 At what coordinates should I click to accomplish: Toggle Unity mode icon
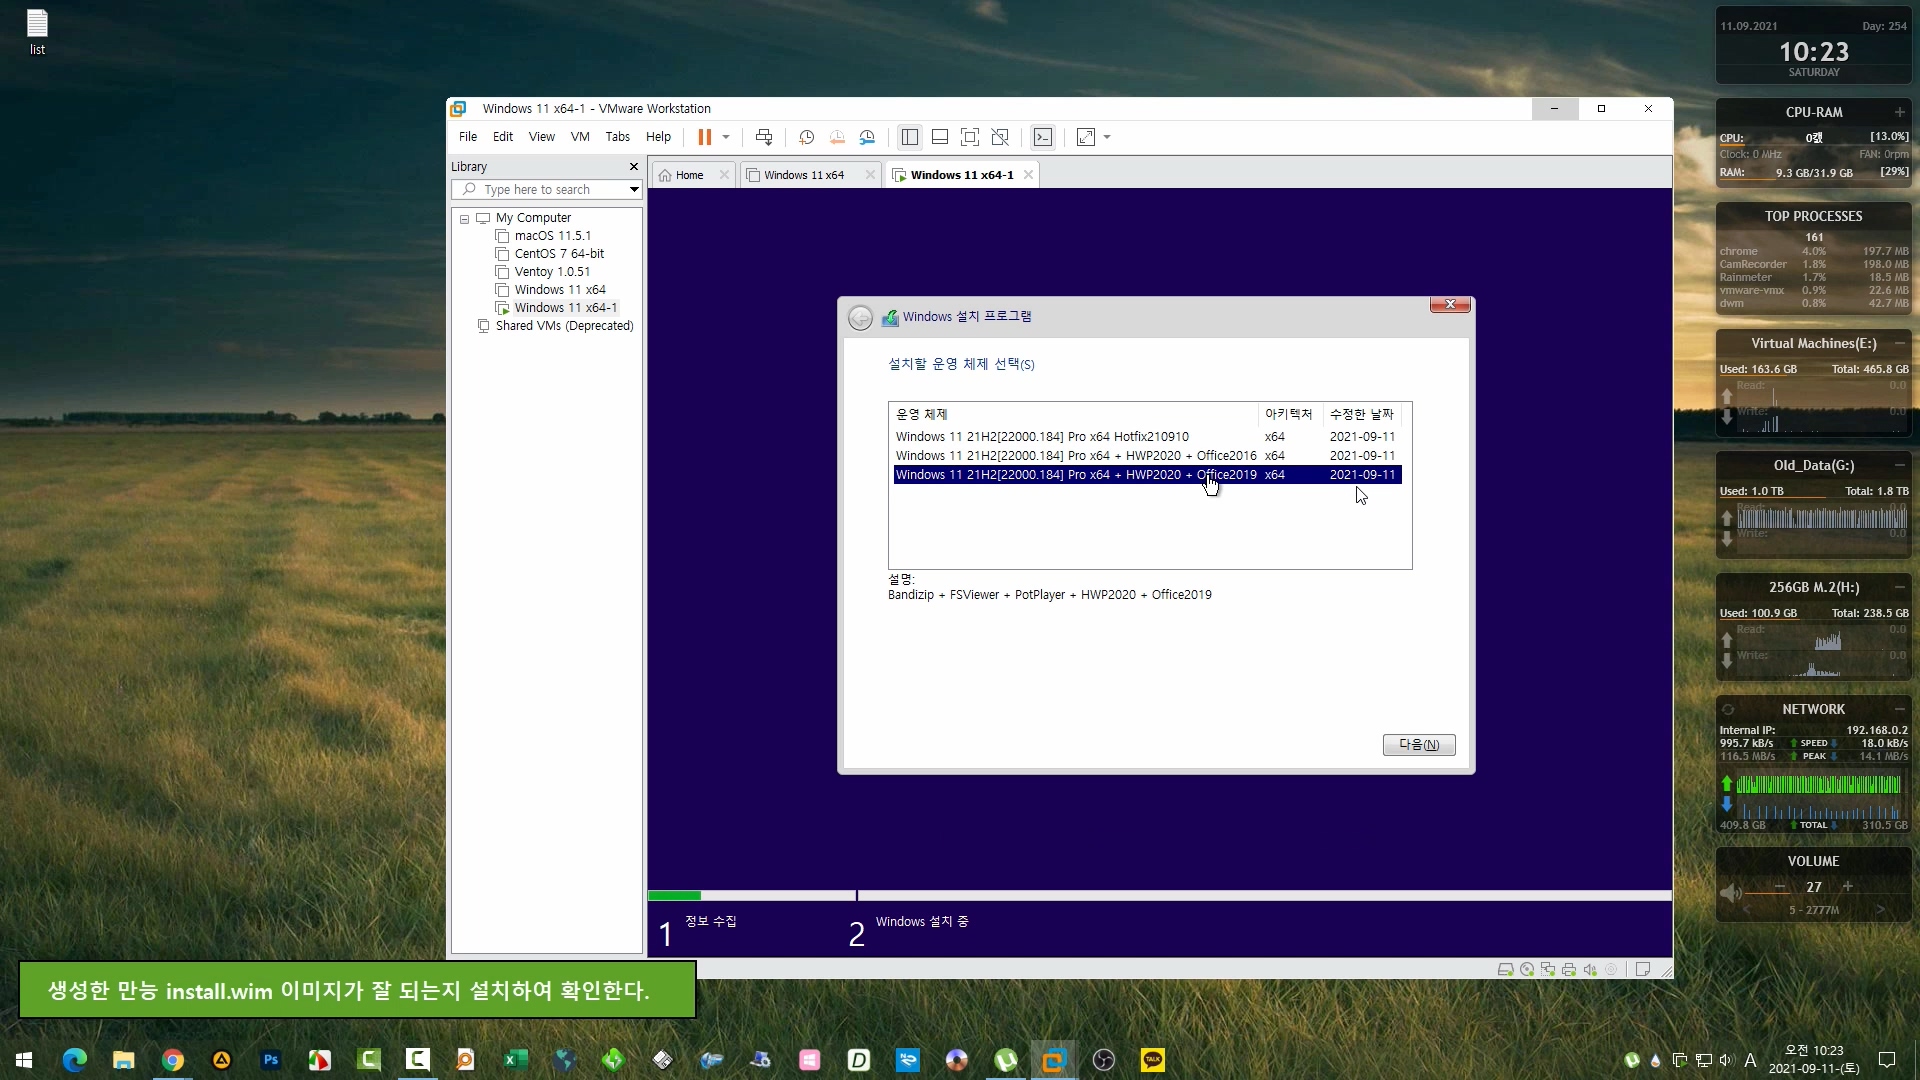(x=999, y=137)
